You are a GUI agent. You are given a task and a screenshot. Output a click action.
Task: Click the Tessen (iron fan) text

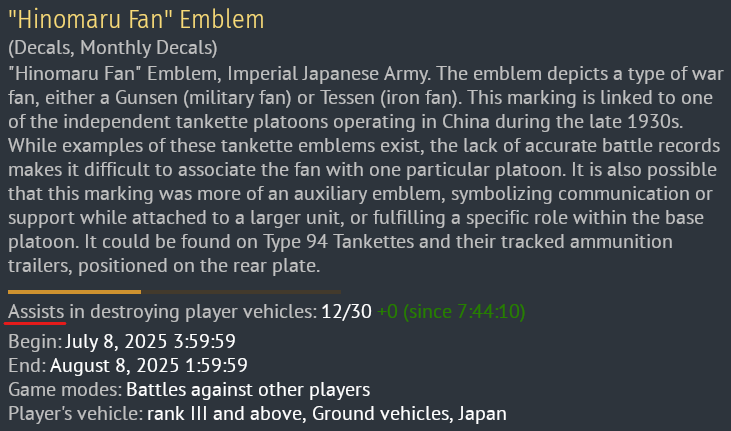pyautogui.click(x=390, y=98)
